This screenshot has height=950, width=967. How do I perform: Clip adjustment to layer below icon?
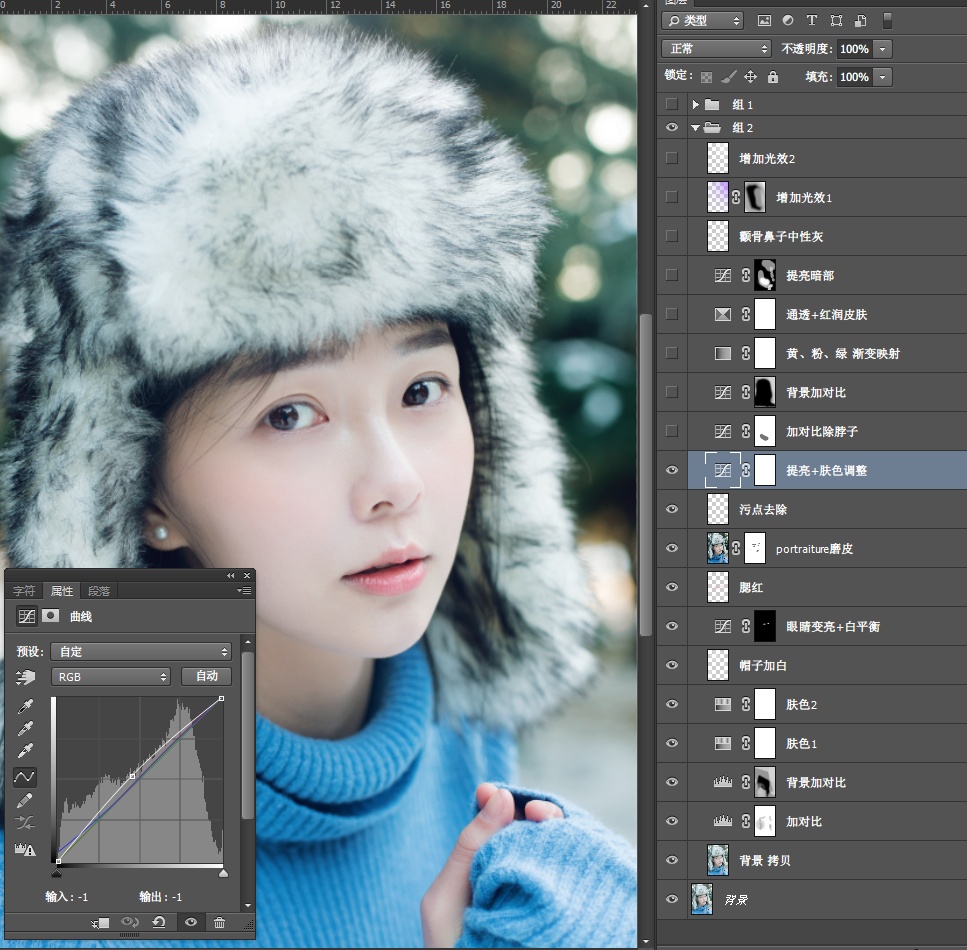point(100,923)
